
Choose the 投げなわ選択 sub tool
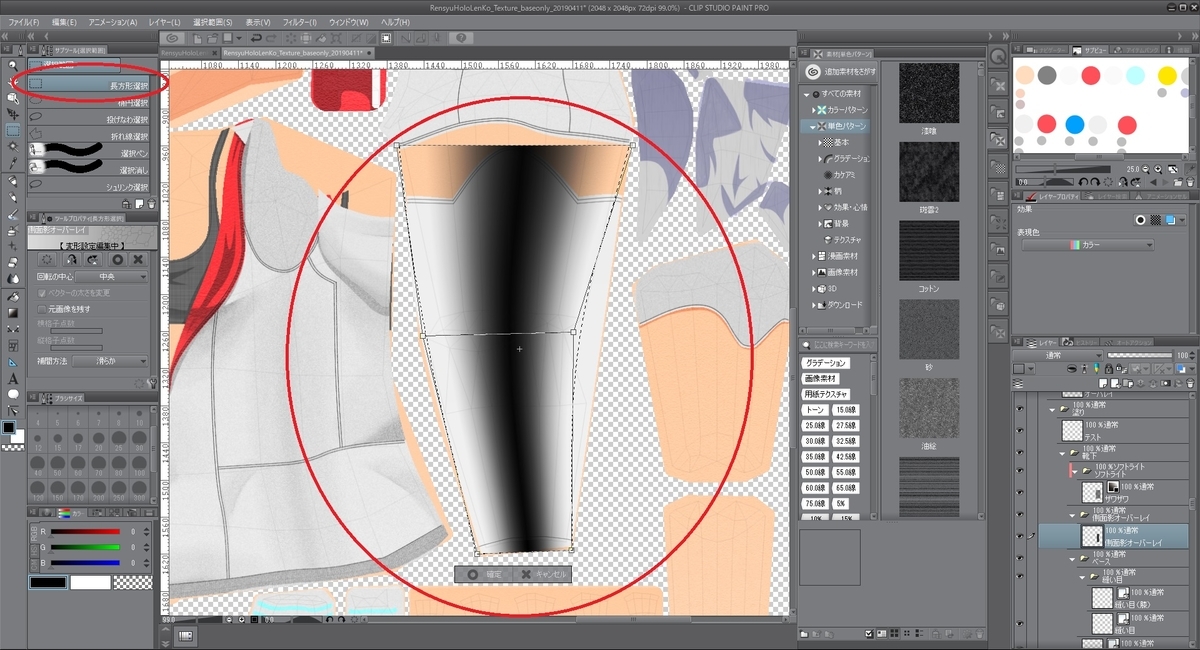pyautogui.click(x=90, y=119)
